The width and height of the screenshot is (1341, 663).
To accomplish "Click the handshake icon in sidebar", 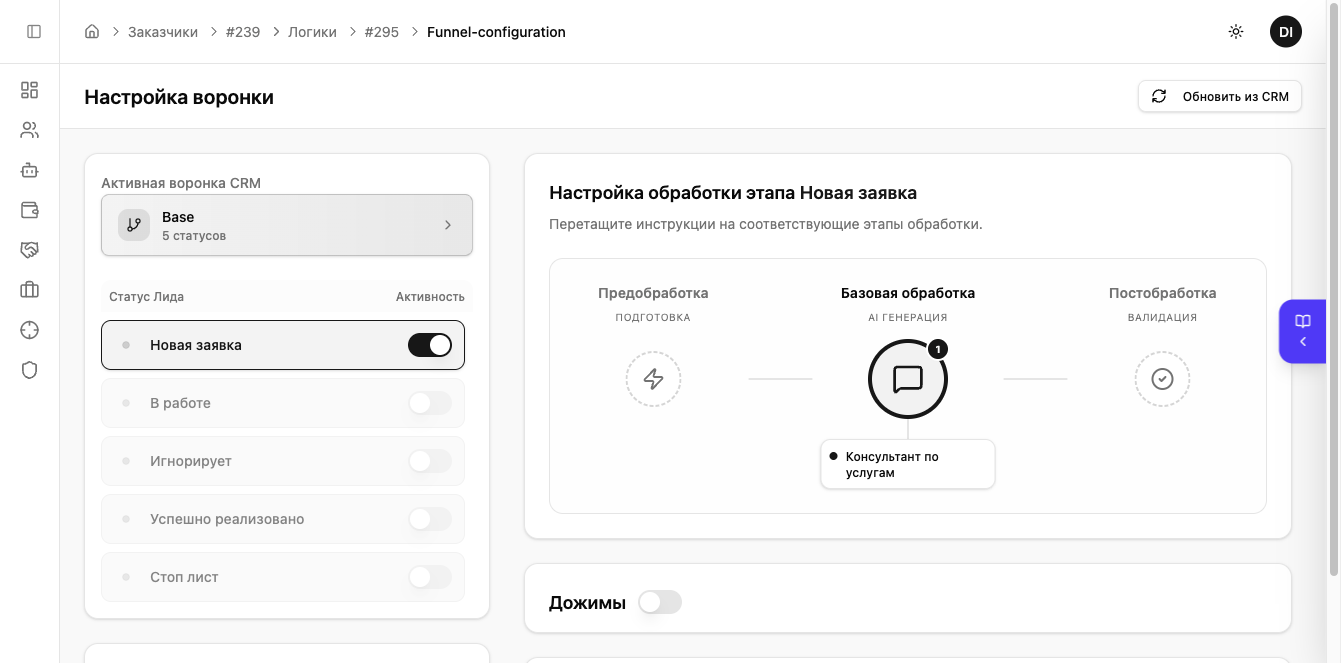I will coord(29,250).
